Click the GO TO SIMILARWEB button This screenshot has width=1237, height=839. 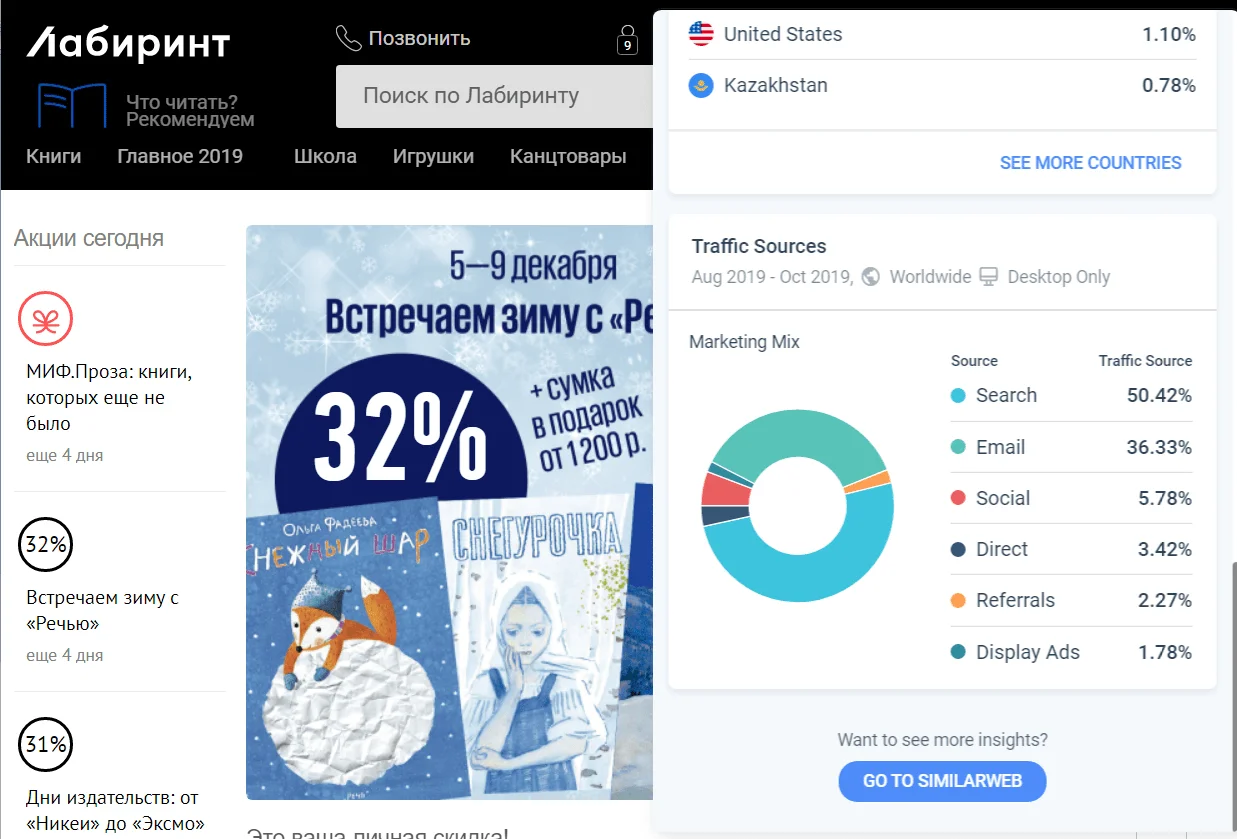(x=942, y=781)
